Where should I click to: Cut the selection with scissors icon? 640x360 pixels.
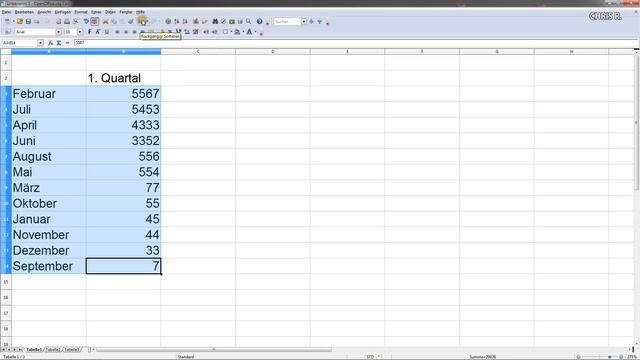pyautogui.click(x=106, y=21)
